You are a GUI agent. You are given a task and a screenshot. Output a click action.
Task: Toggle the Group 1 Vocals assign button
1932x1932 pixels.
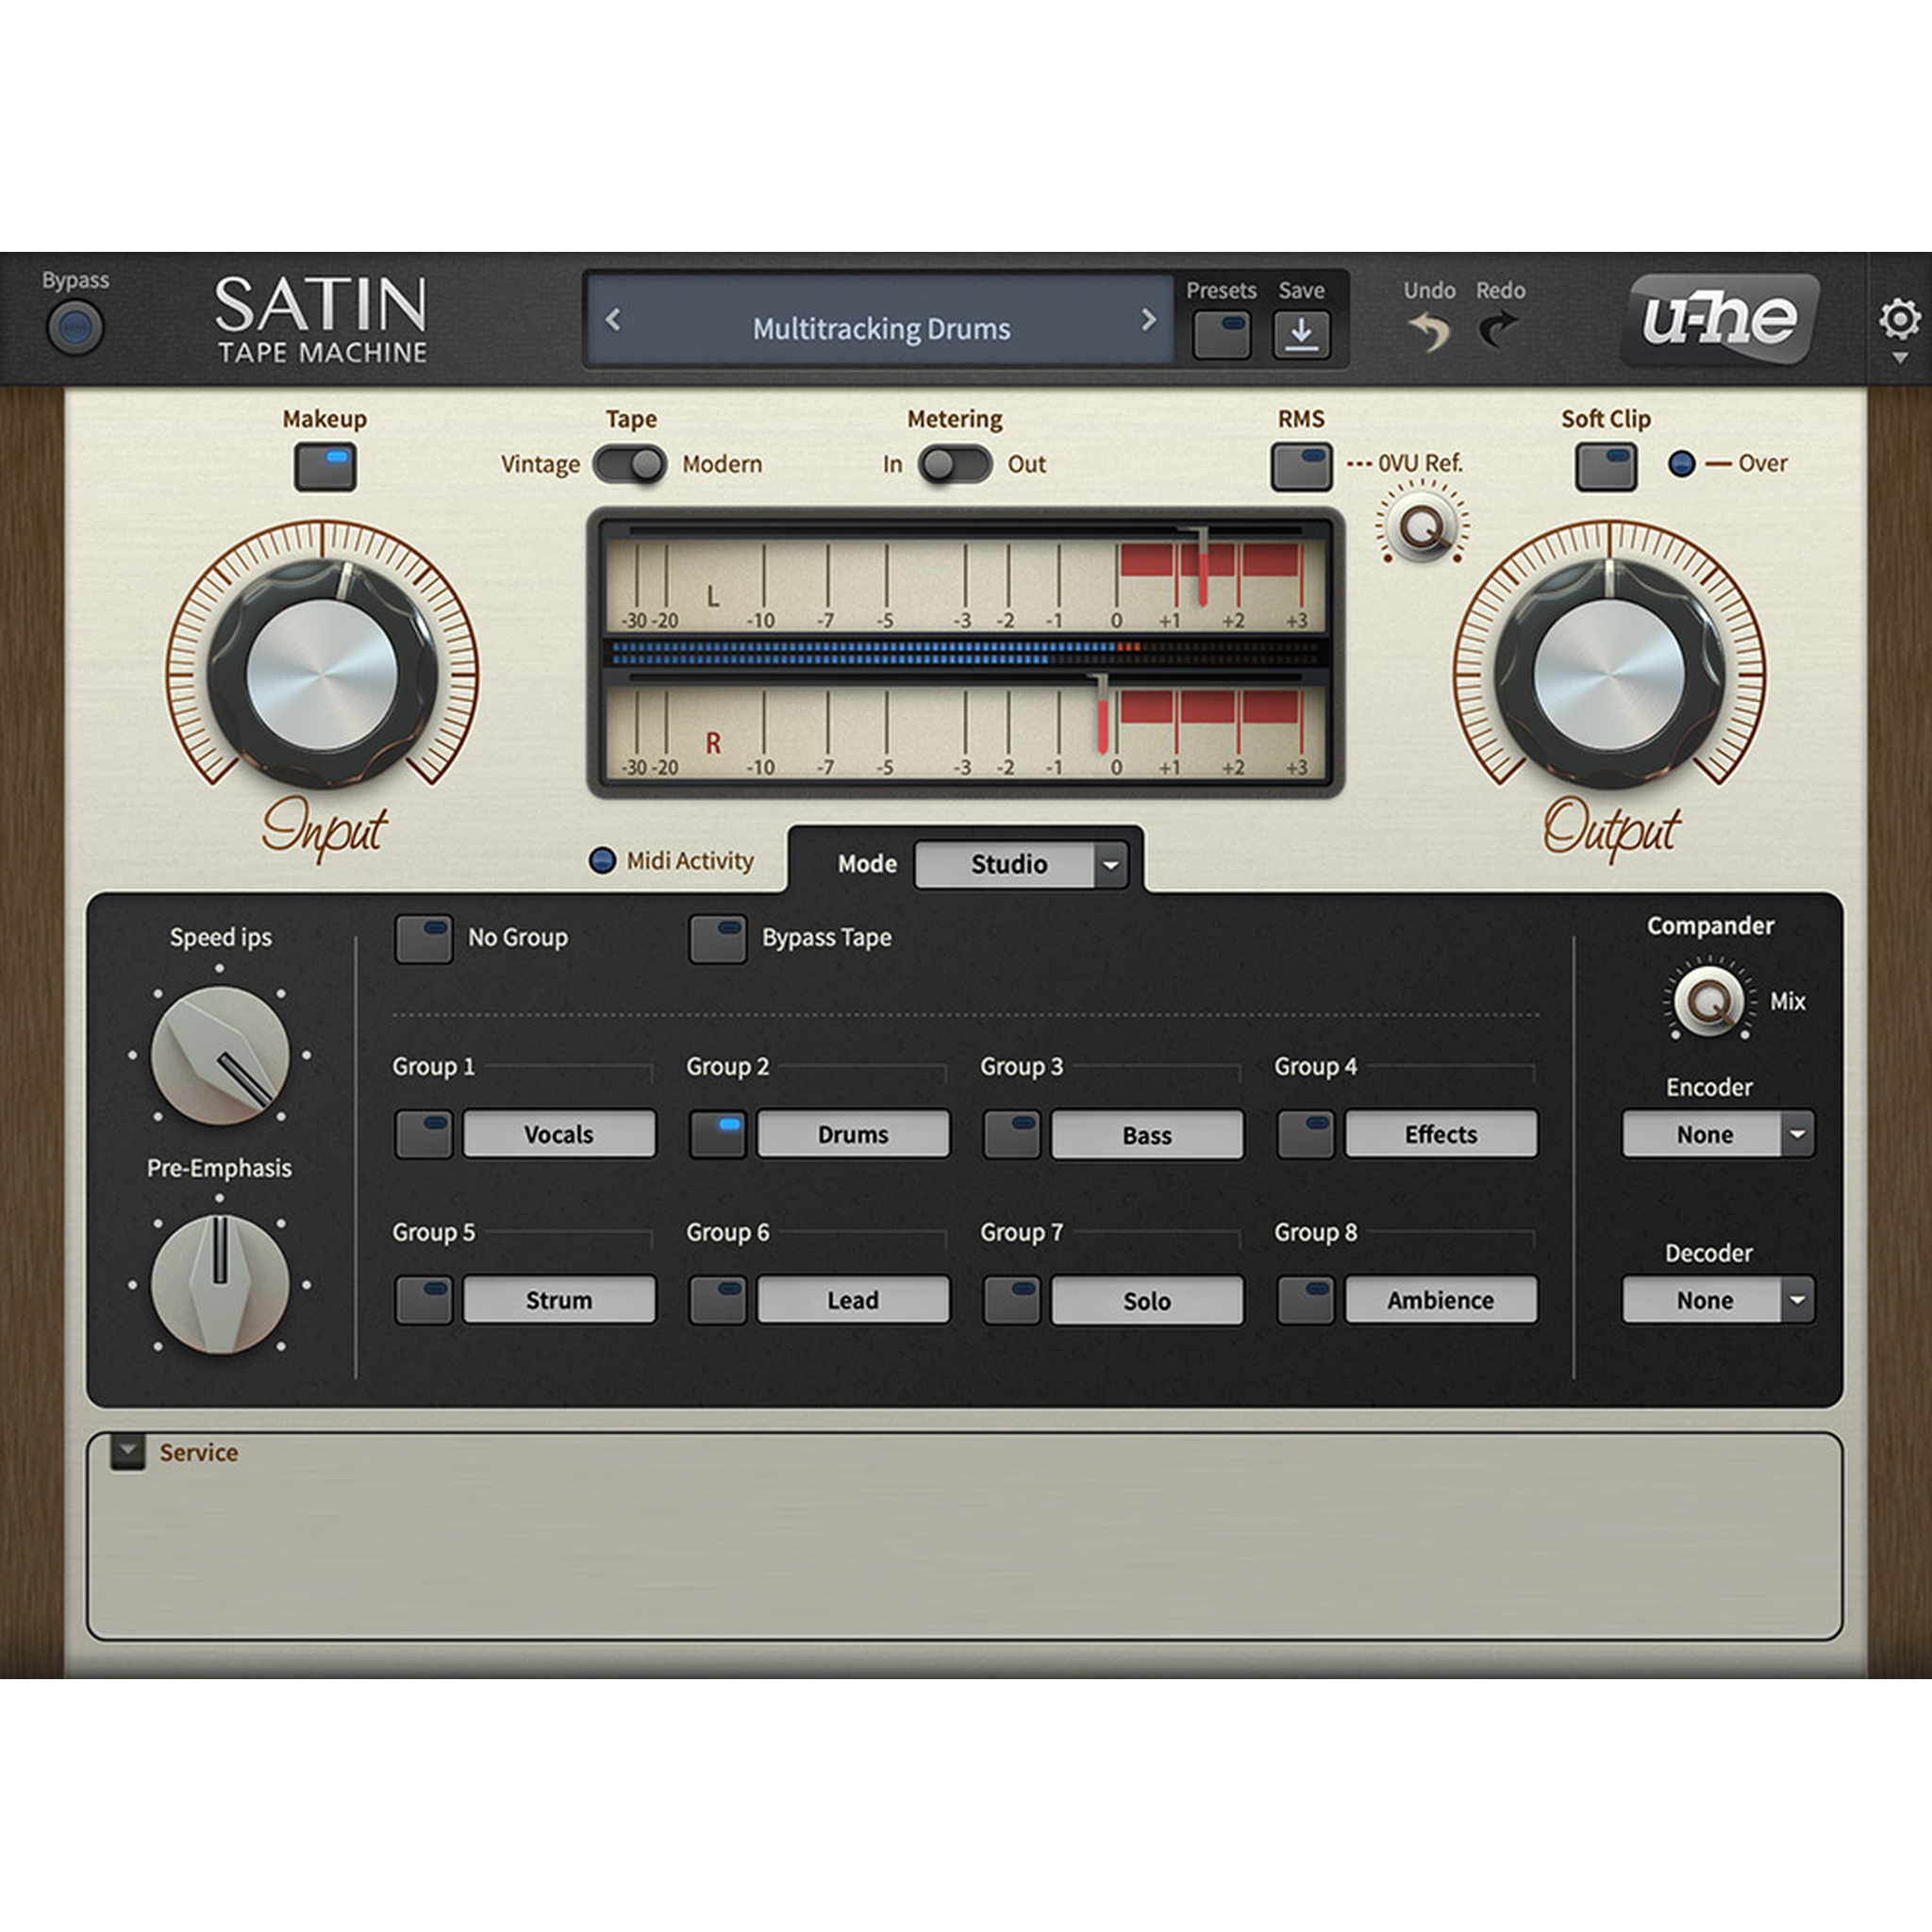pyautogui.click(x=423, y=1134)
